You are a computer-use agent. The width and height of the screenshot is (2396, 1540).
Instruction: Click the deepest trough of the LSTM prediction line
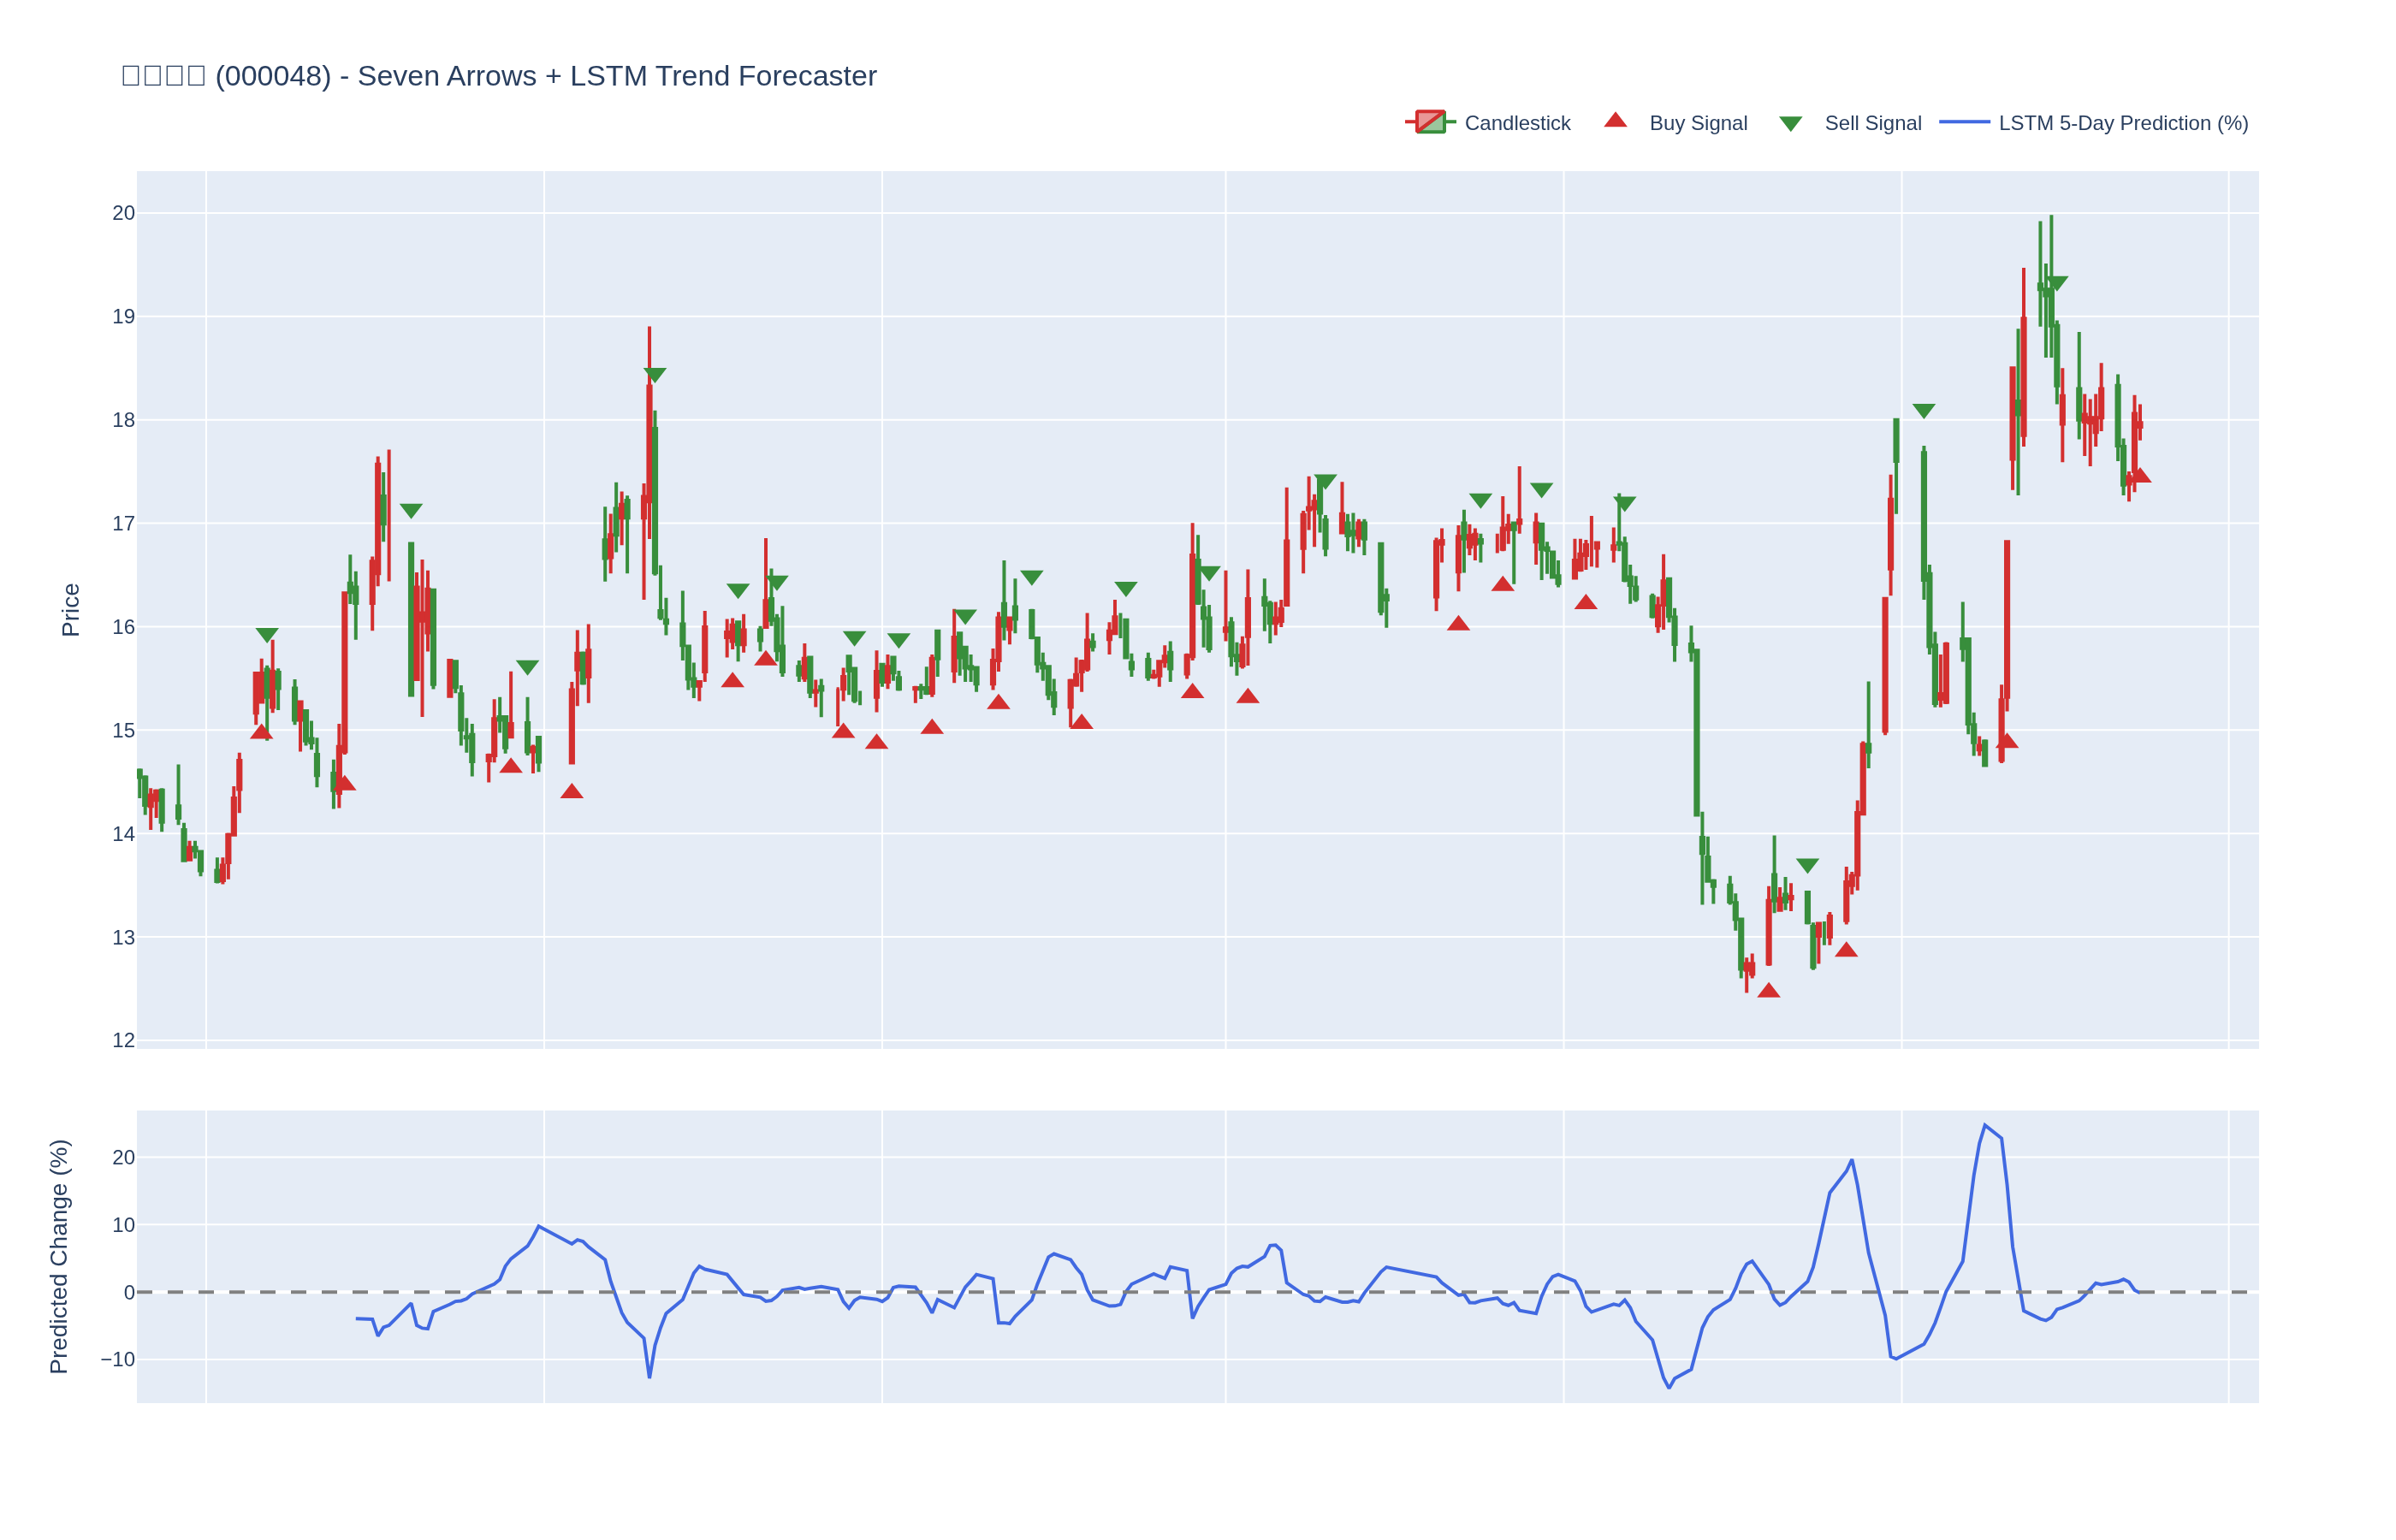[x=1669, y=1387]
